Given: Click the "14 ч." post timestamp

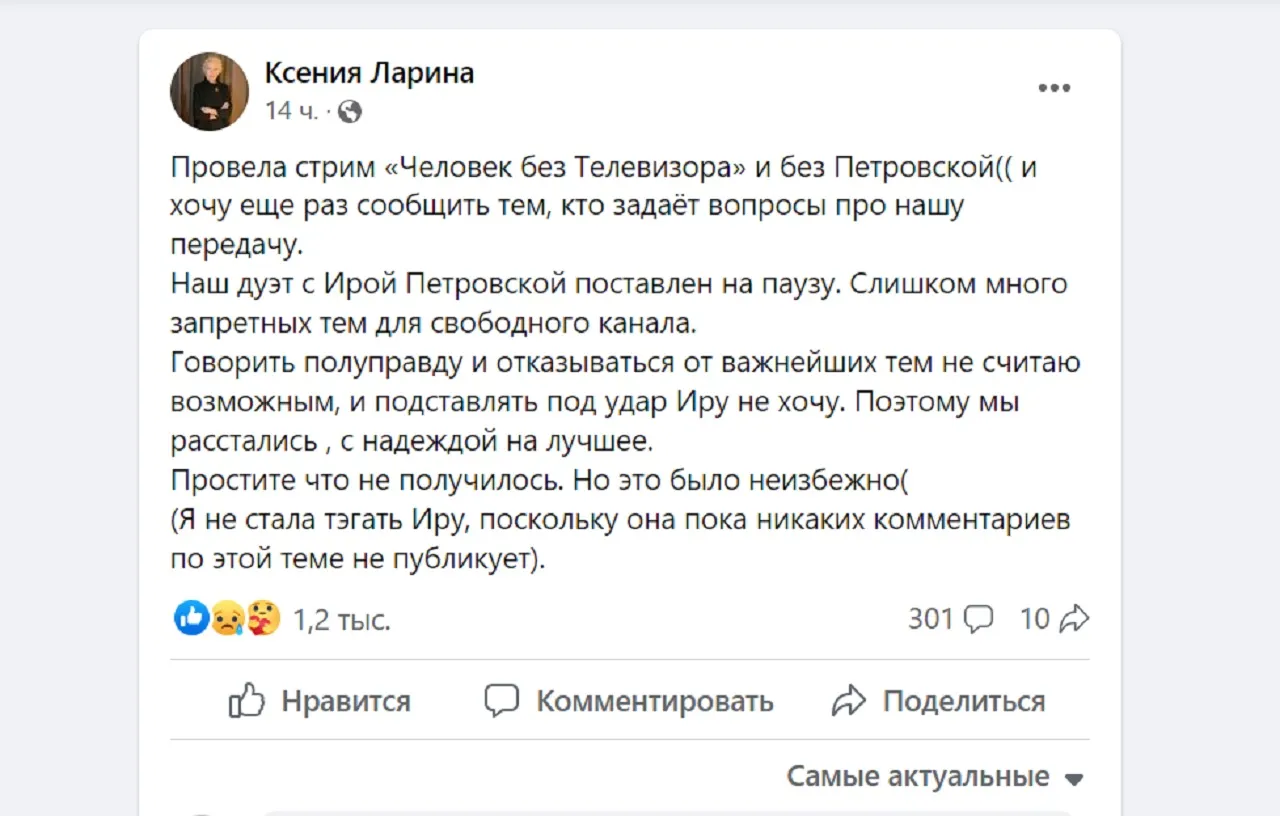Looking at the screenshot, I should pyautogui.click(x=290, y=112).
